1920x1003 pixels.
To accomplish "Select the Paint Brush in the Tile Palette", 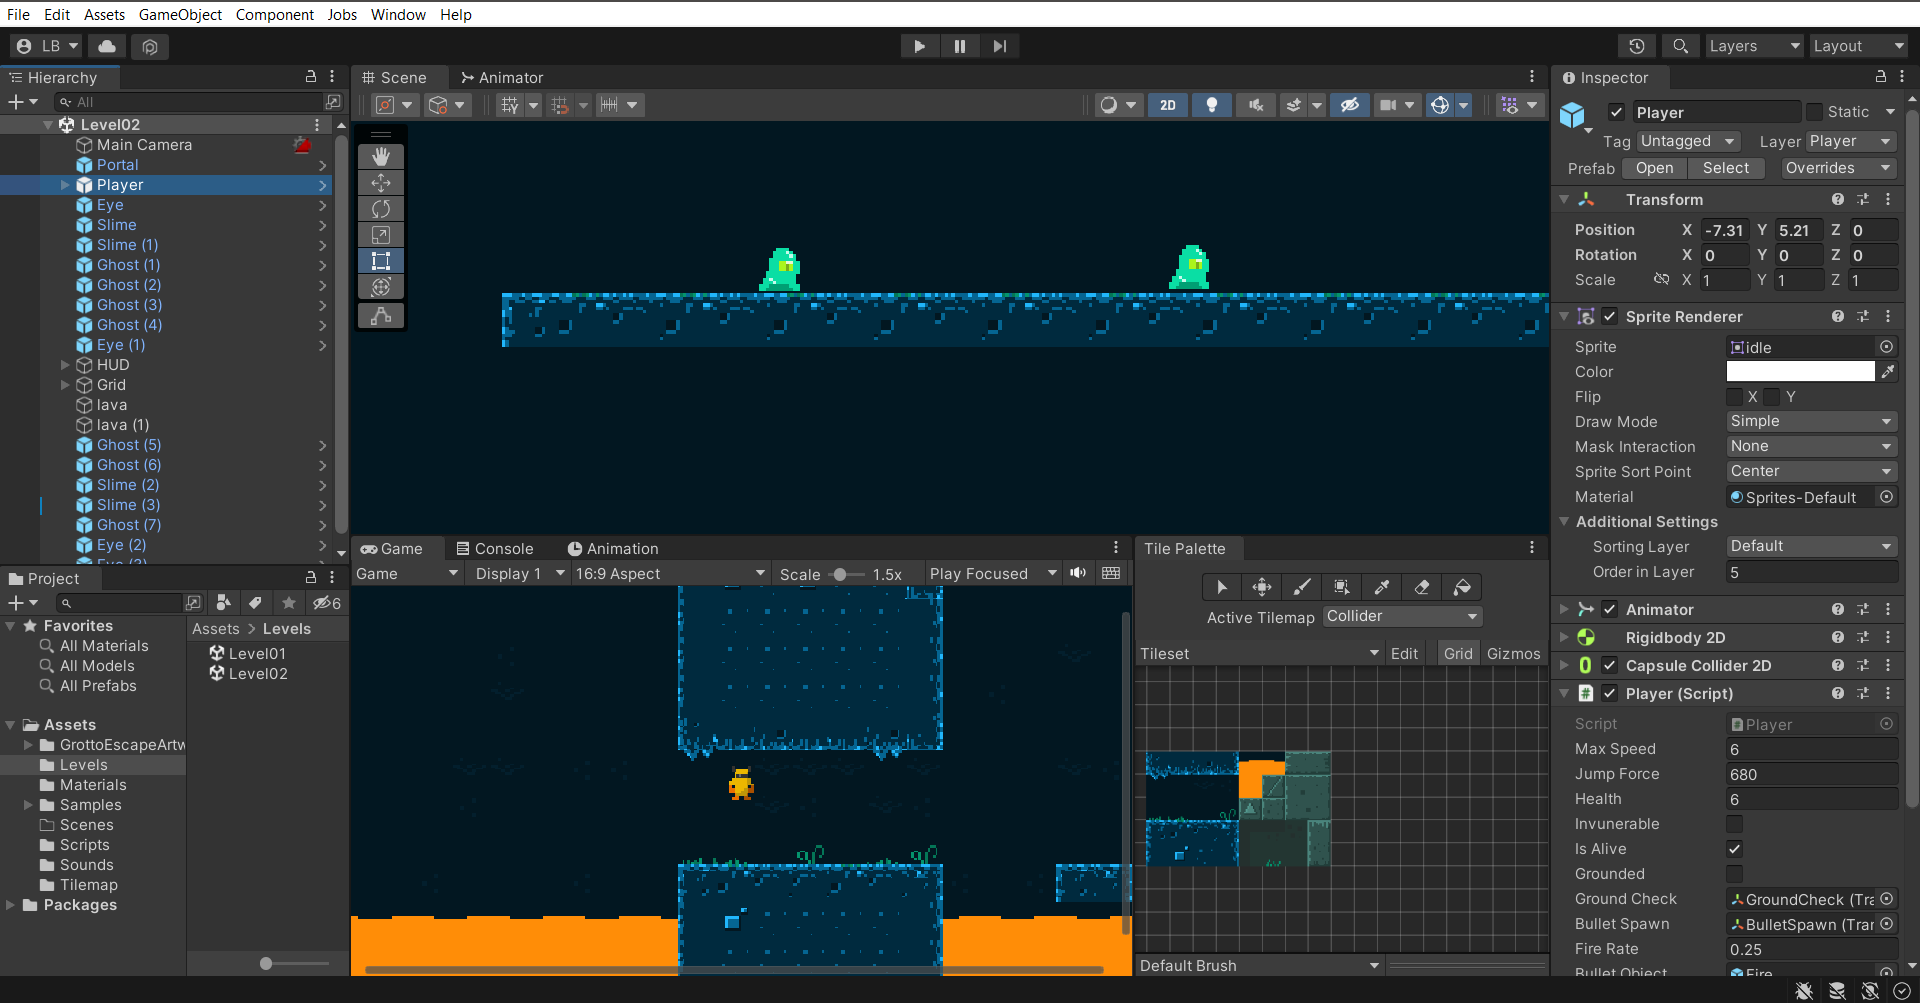I will 1301,587.
